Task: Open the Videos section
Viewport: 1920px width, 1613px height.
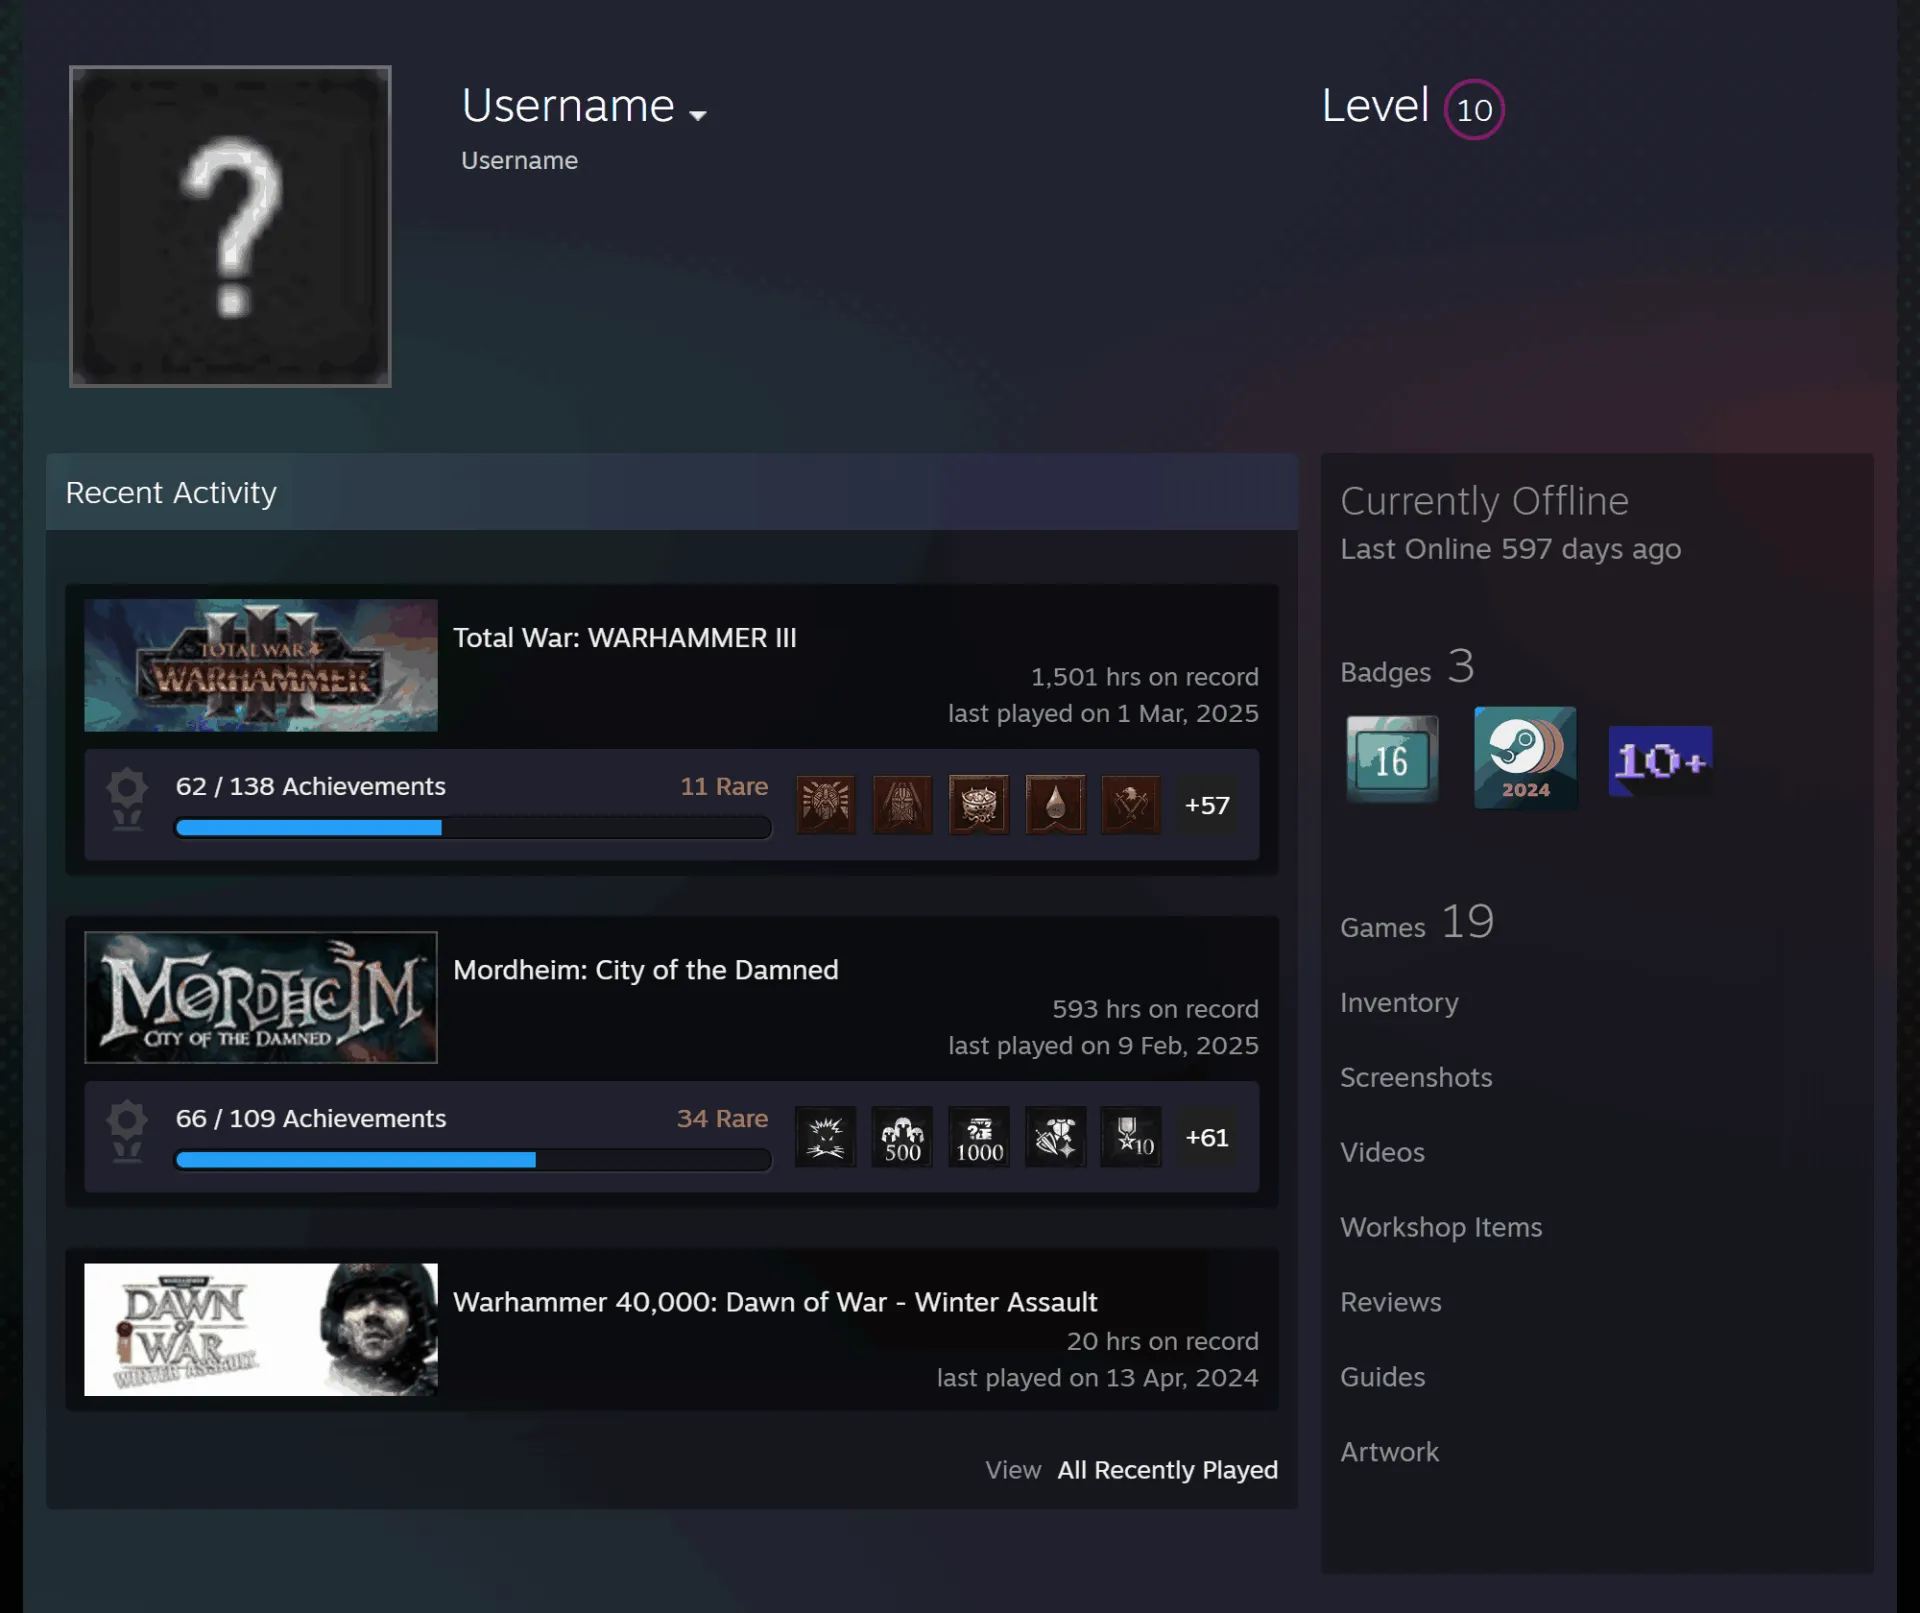Action: pos(1382,1153)
